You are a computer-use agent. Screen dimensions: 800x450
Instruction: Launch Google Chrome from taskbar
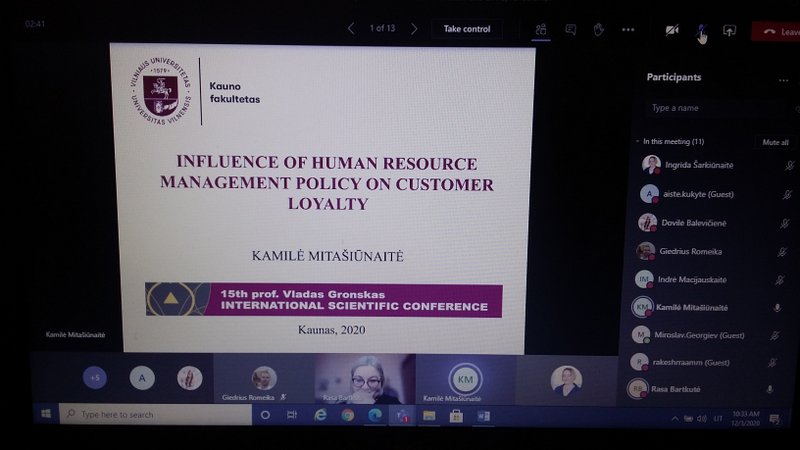pyautogui.click(x=347, y=415)
